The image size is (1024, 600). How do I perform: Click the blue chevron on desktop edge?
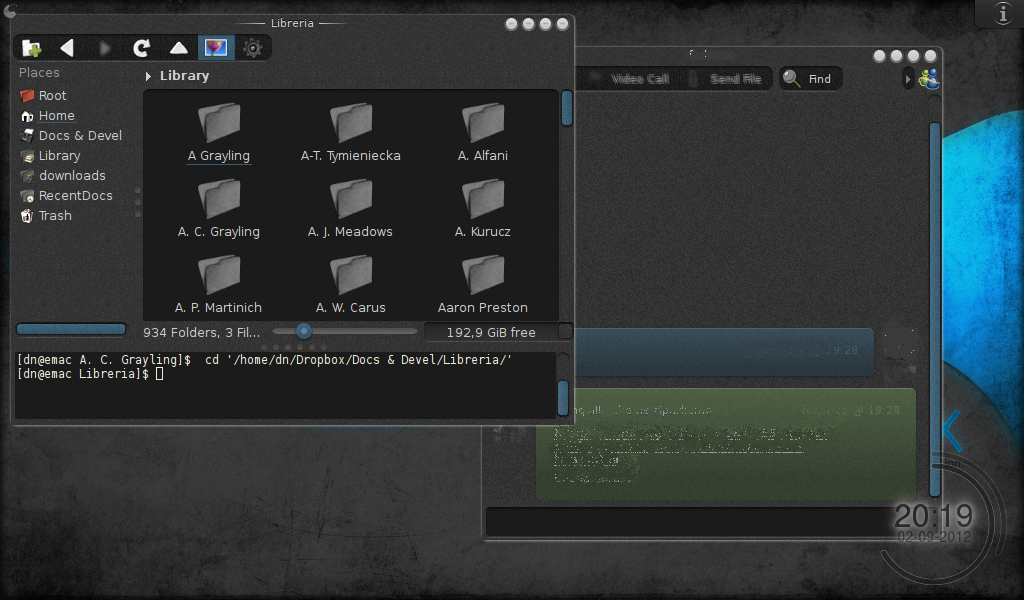pos(953,430)
